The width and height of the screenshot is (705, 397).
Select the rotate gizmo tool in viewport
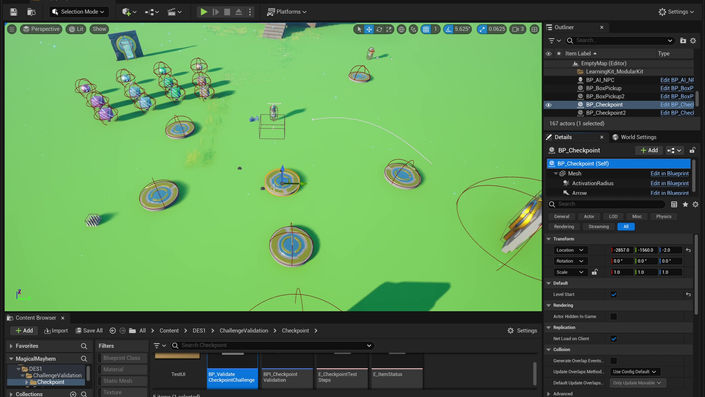(379, 29)
